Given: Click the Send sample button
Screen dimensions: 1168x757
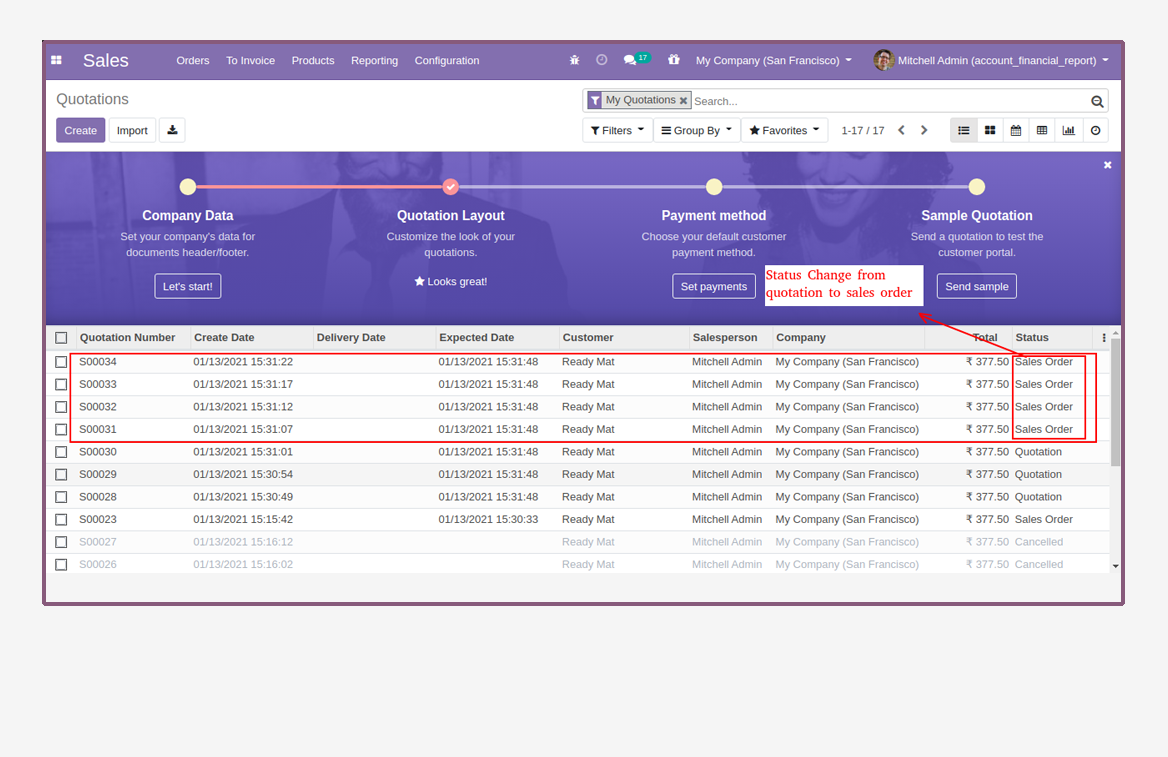Looking at the screenshot, I should coord(977,286).
